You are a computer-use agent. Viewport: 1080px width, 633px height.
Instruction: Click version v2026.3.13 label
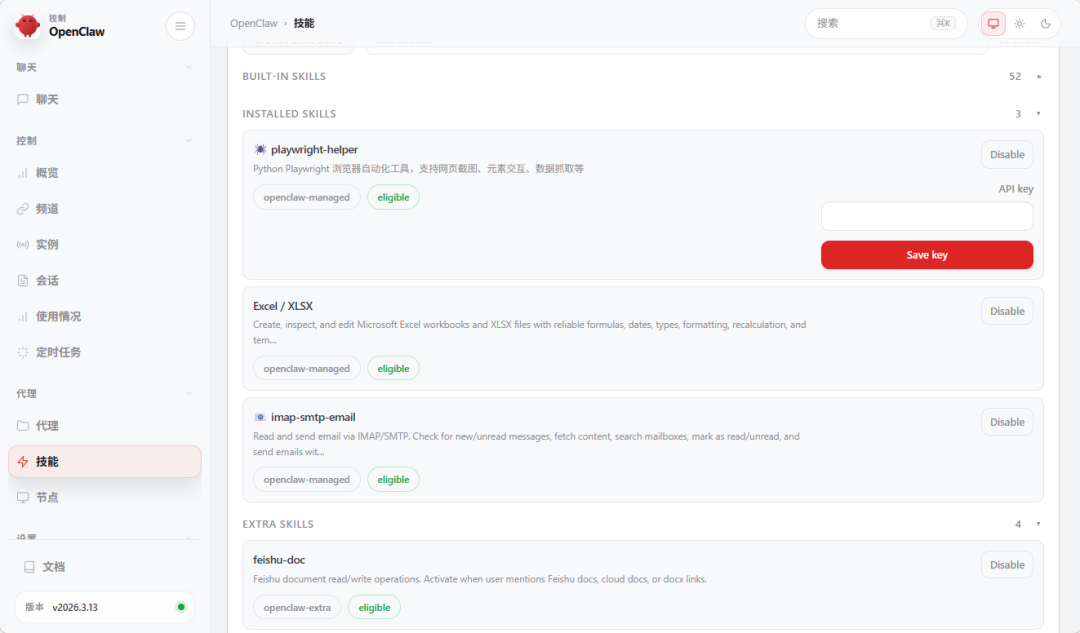coord(75,608)
